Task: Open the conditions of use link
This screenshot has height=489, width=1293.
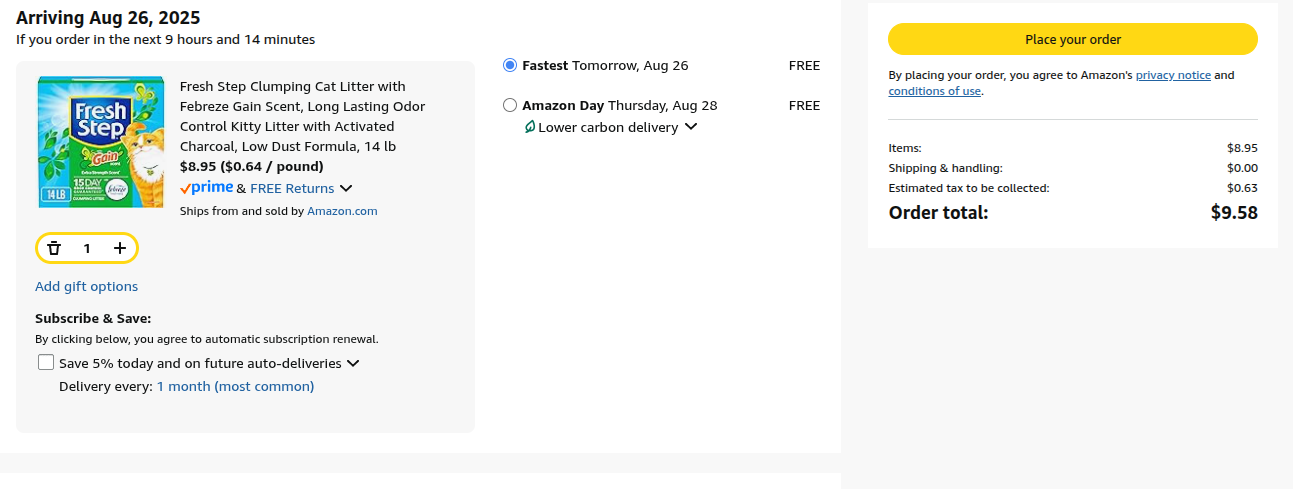Action: coord(934,91)
